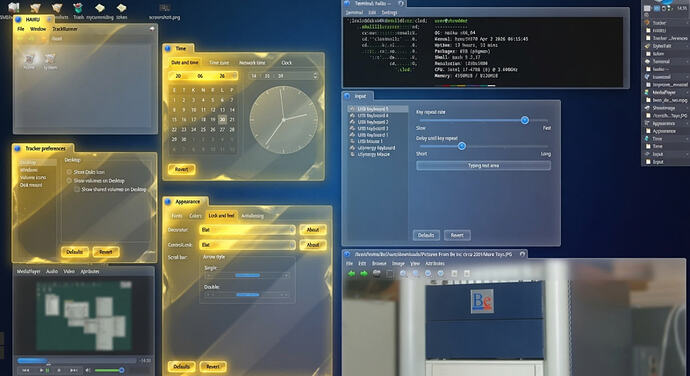Open screenshot.png file on the desktop
Viewport: 690px width, 376px height.
(x=165, y=12)
